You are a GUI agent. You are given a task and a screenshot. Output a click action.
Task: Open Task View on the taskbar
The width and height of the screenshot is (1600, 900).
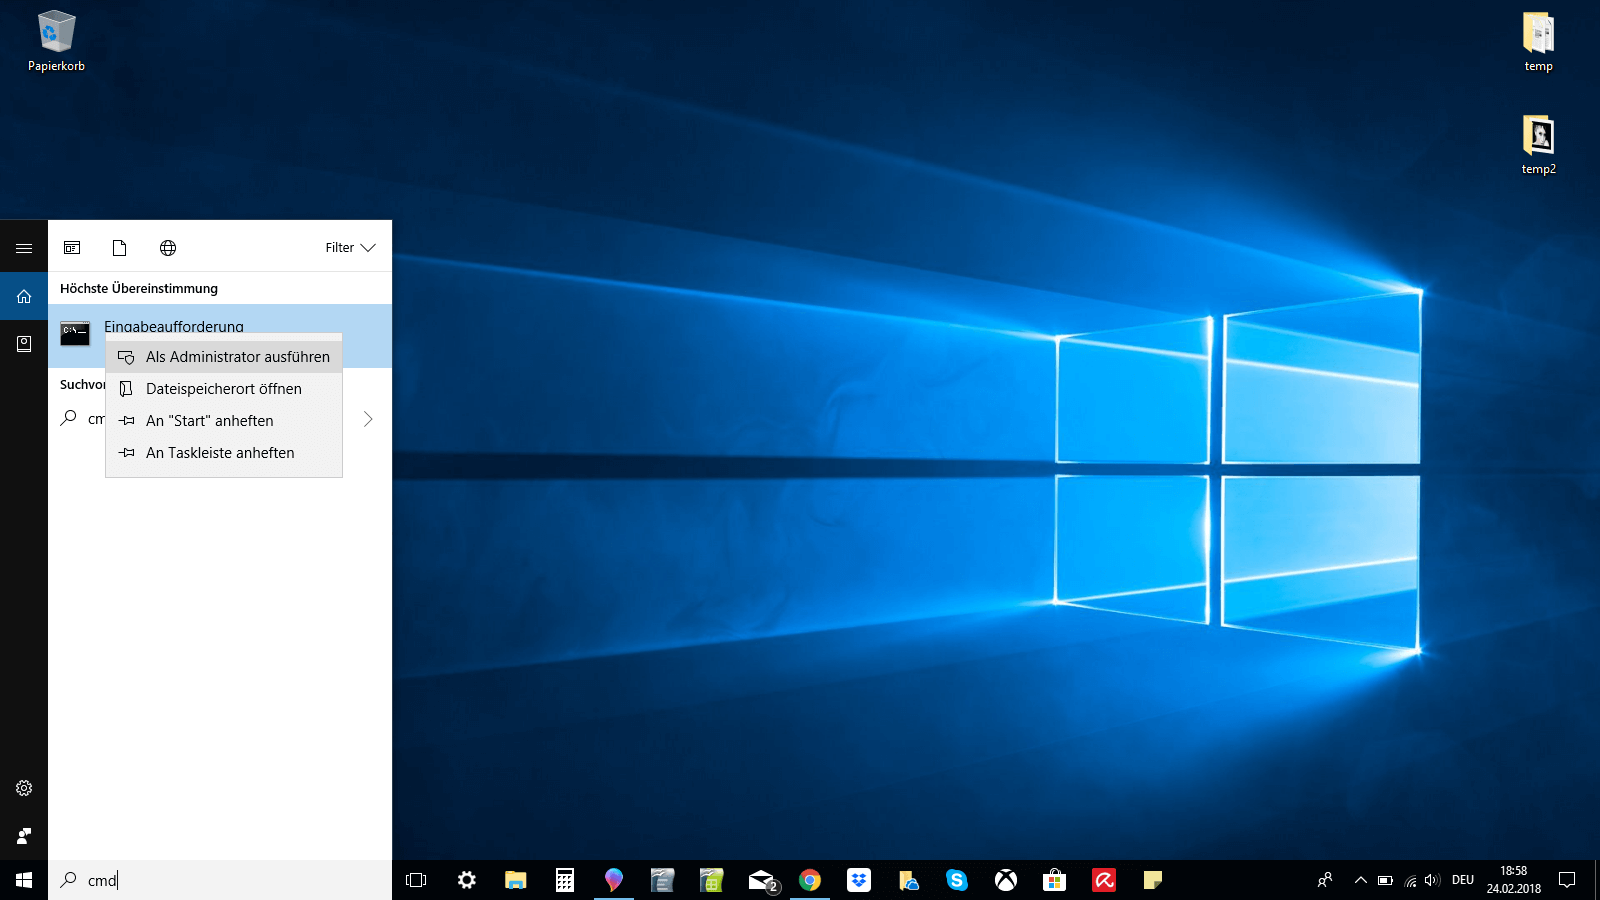point(416,880)
